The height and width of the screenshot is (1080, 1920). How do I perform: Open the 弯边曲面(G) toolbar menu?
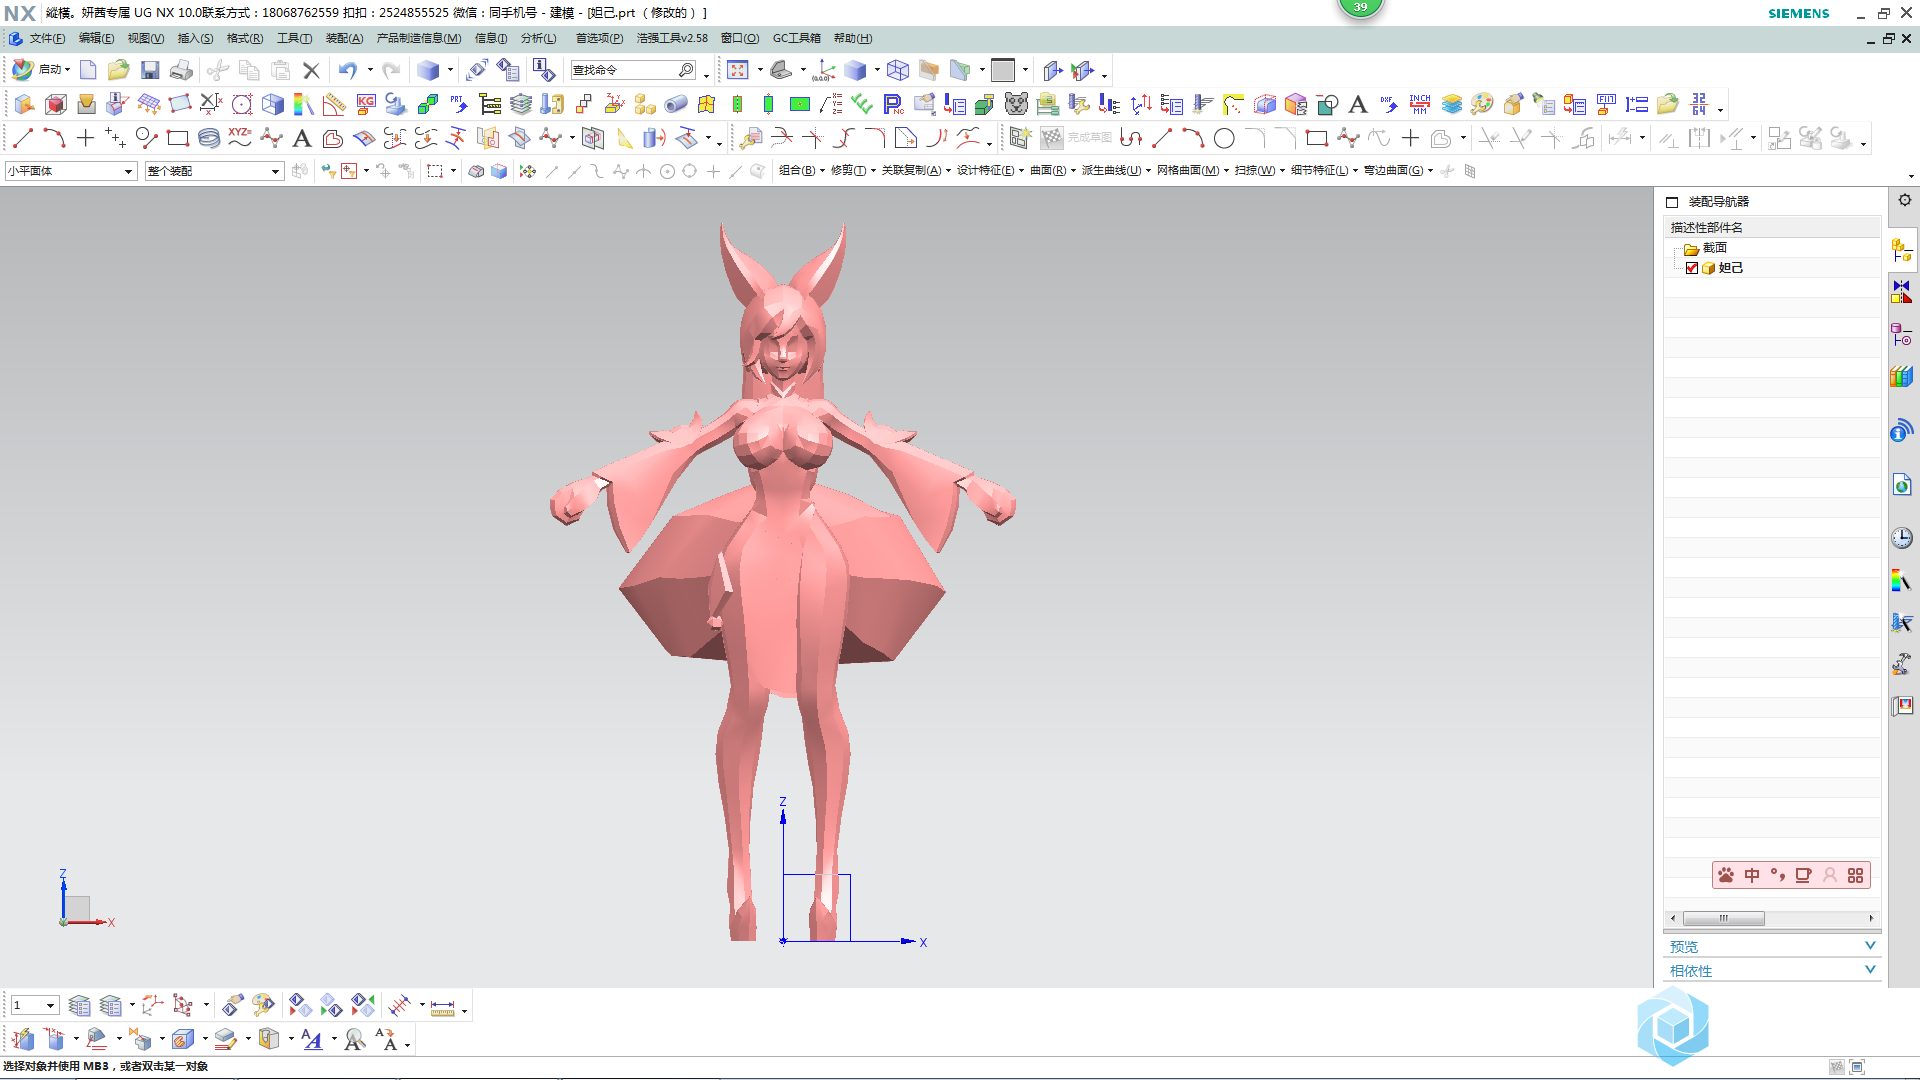coord(1398,171)
